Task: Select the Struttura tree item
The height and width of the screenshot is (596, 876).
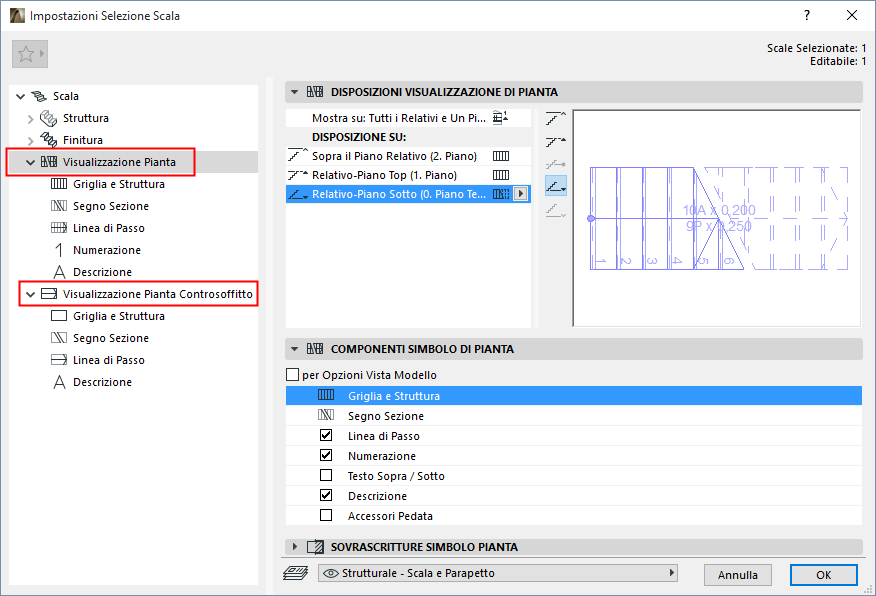Action: point(85,118)
